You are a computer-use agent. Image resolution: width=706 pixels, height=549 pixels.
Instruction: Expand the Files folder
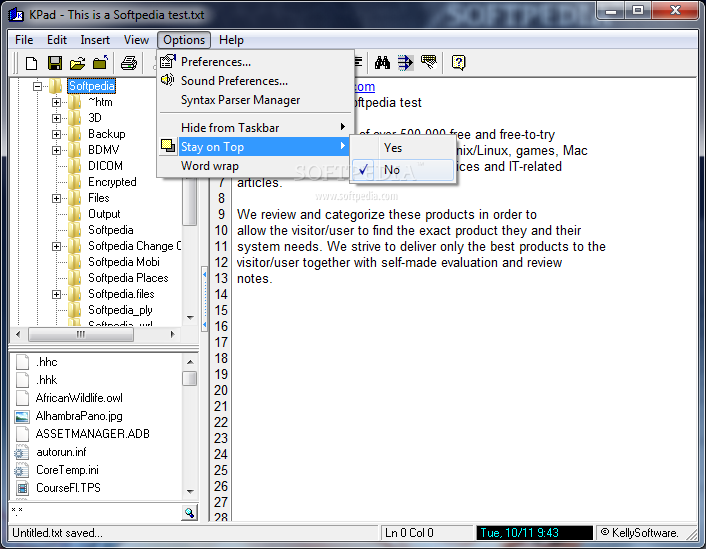click(x=56, y=198)
